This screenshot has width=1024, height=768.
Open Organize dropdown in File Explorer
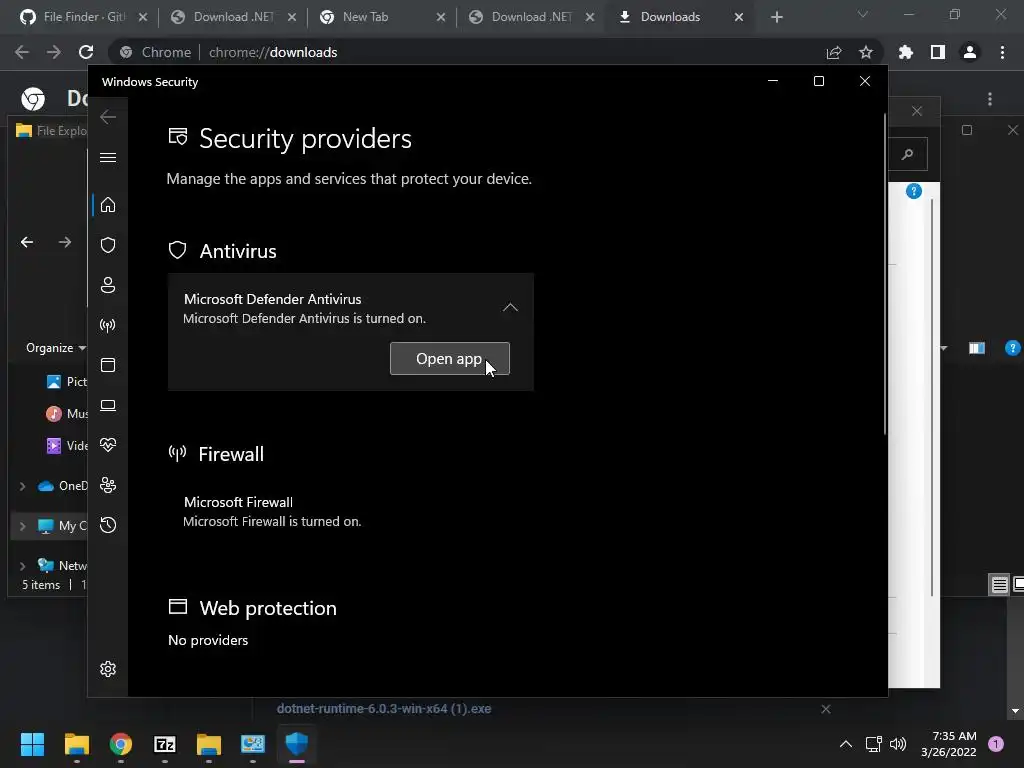click(x=56, y=347)
